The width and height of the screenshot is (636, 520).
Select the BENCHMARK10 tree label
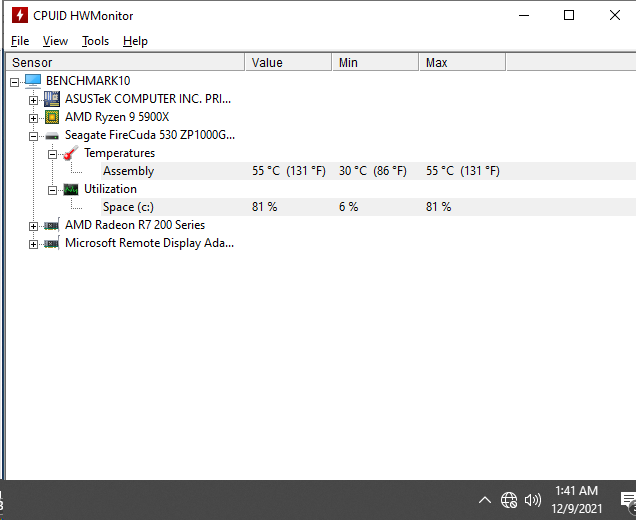click(88, 81)
